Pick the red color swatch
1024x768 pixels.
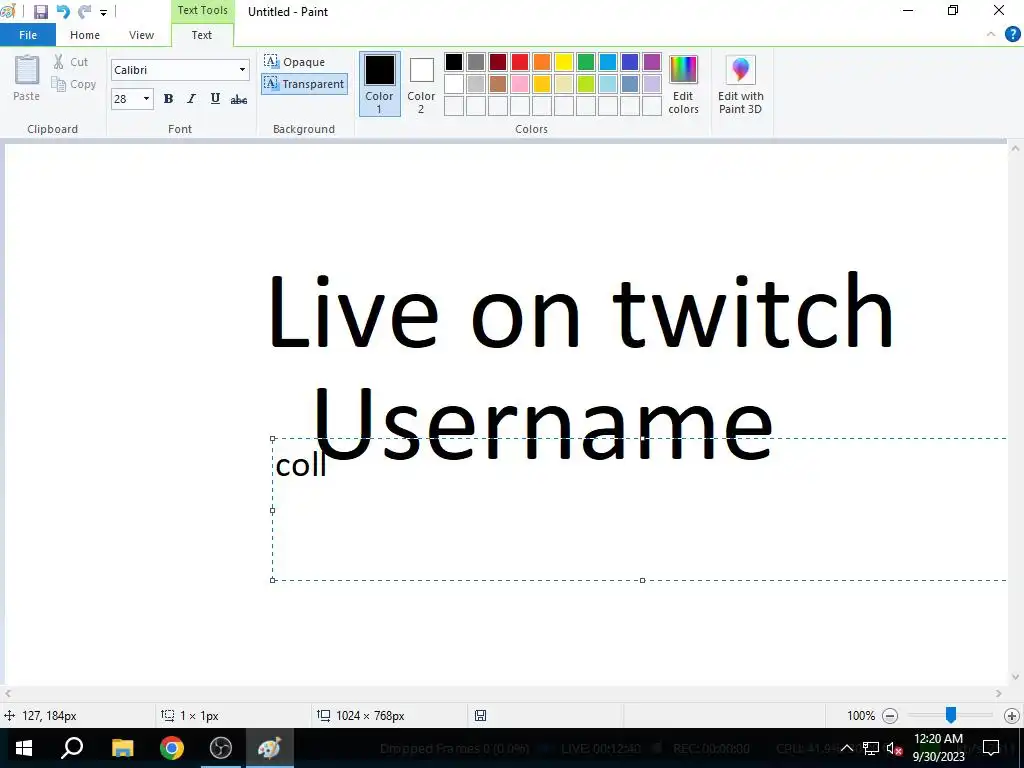tap(520, 62)
